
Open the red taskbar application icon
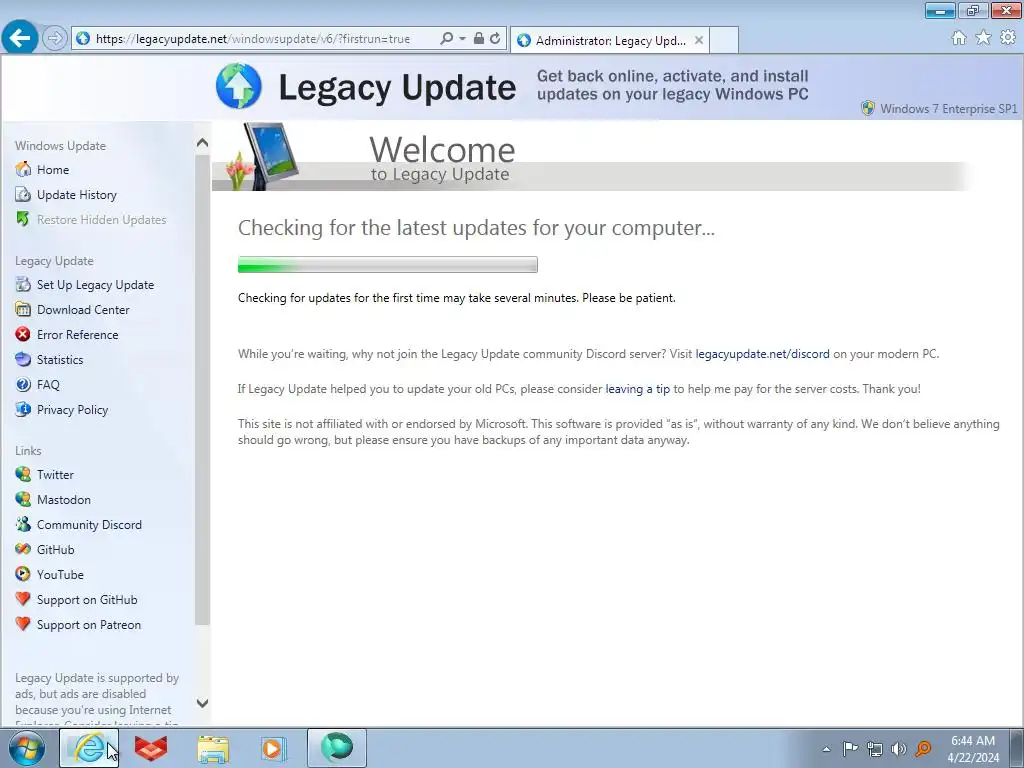click(x=151, y=748)
